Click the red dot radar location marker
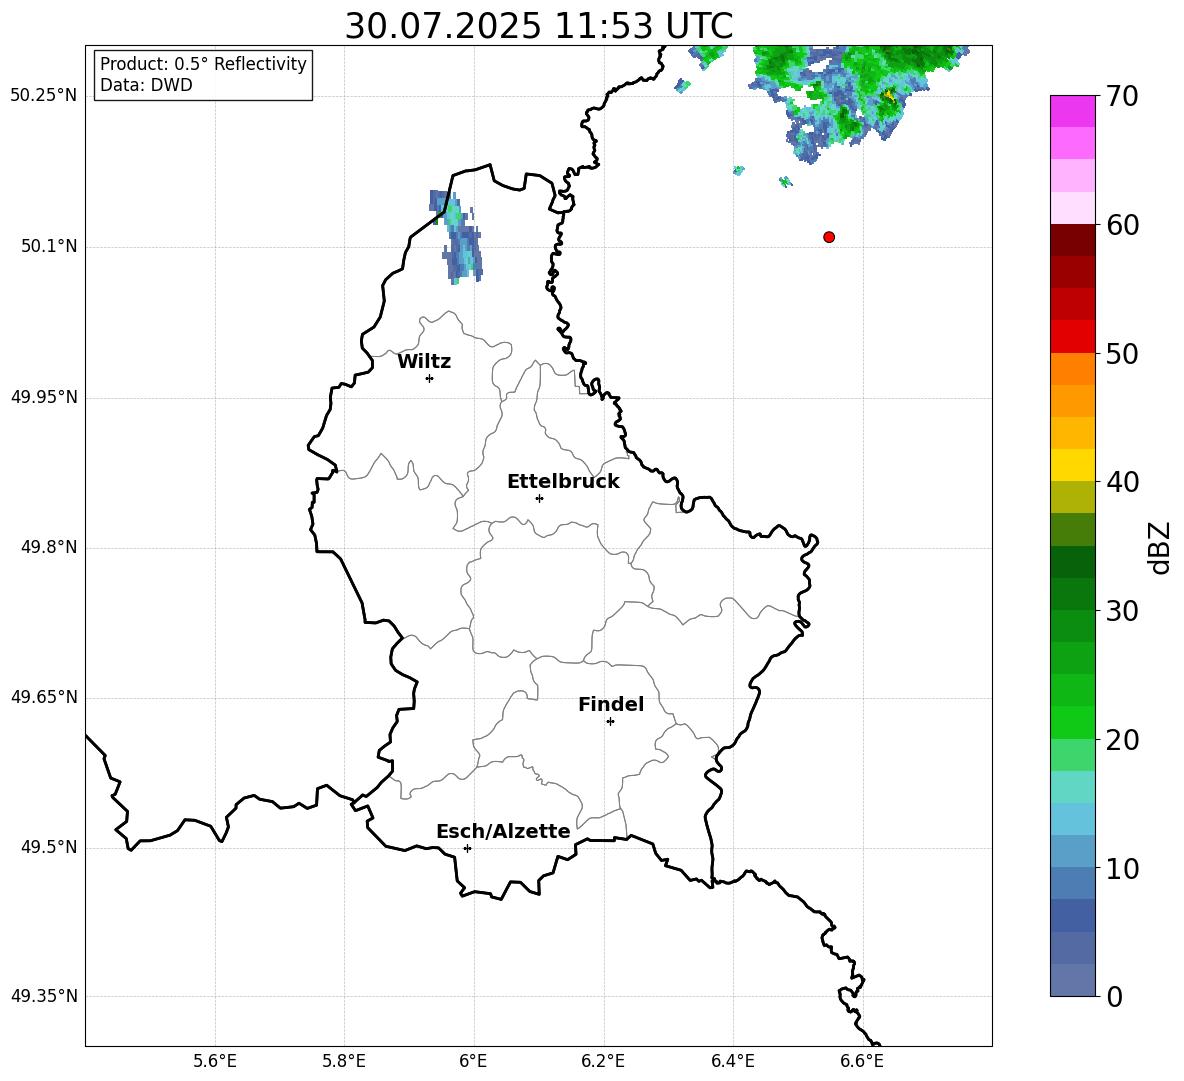 point(829,237)
